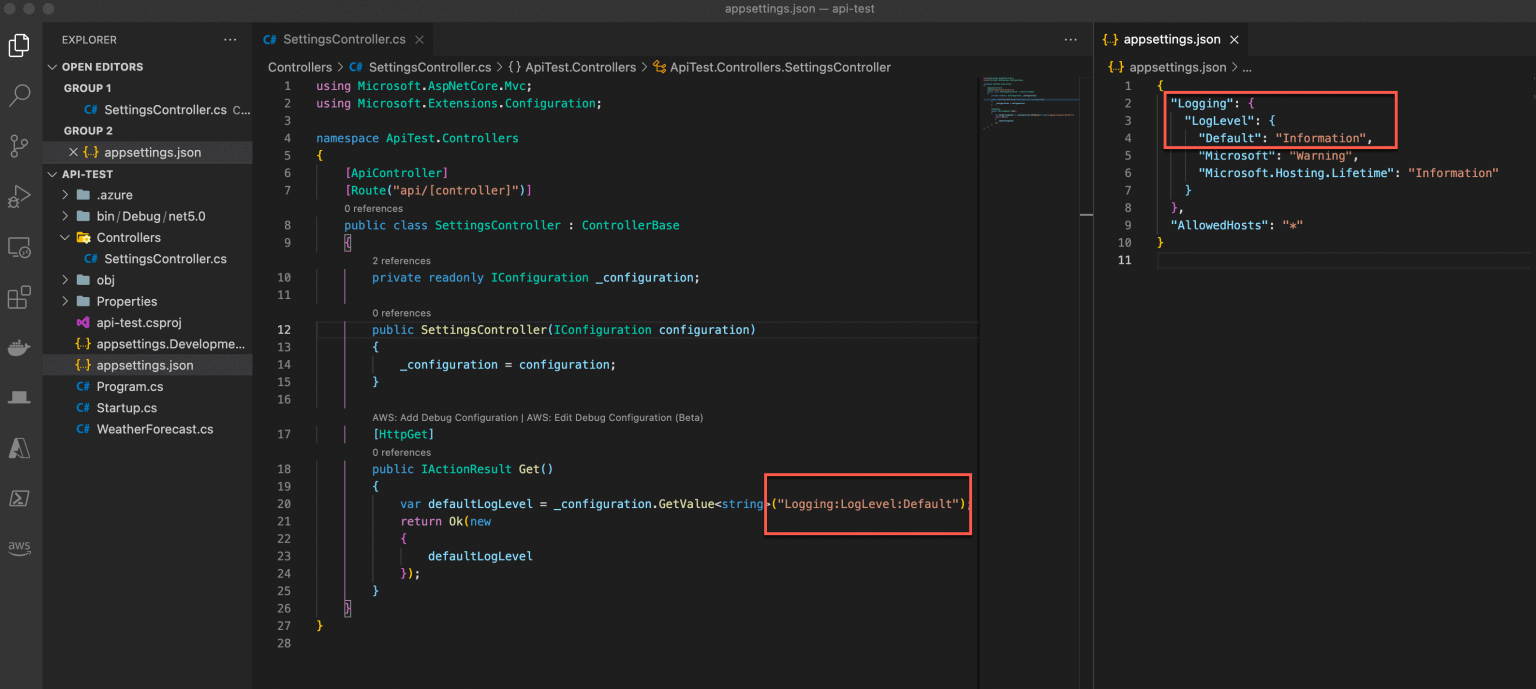Open the Docker extension panel
Viewport: 1536px width, 689px height.
[19, 347]
